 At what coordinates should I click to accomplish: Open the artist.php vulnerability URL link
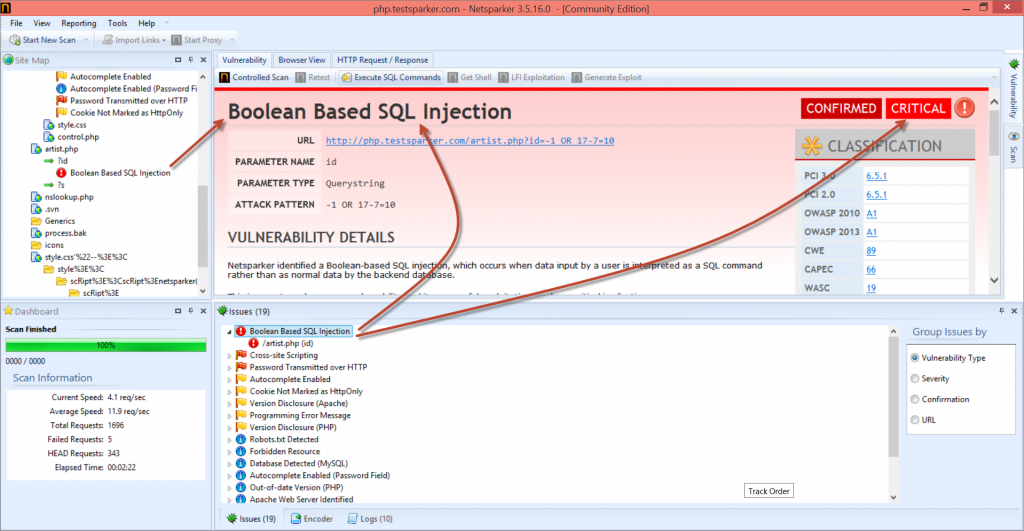[469, 141]
